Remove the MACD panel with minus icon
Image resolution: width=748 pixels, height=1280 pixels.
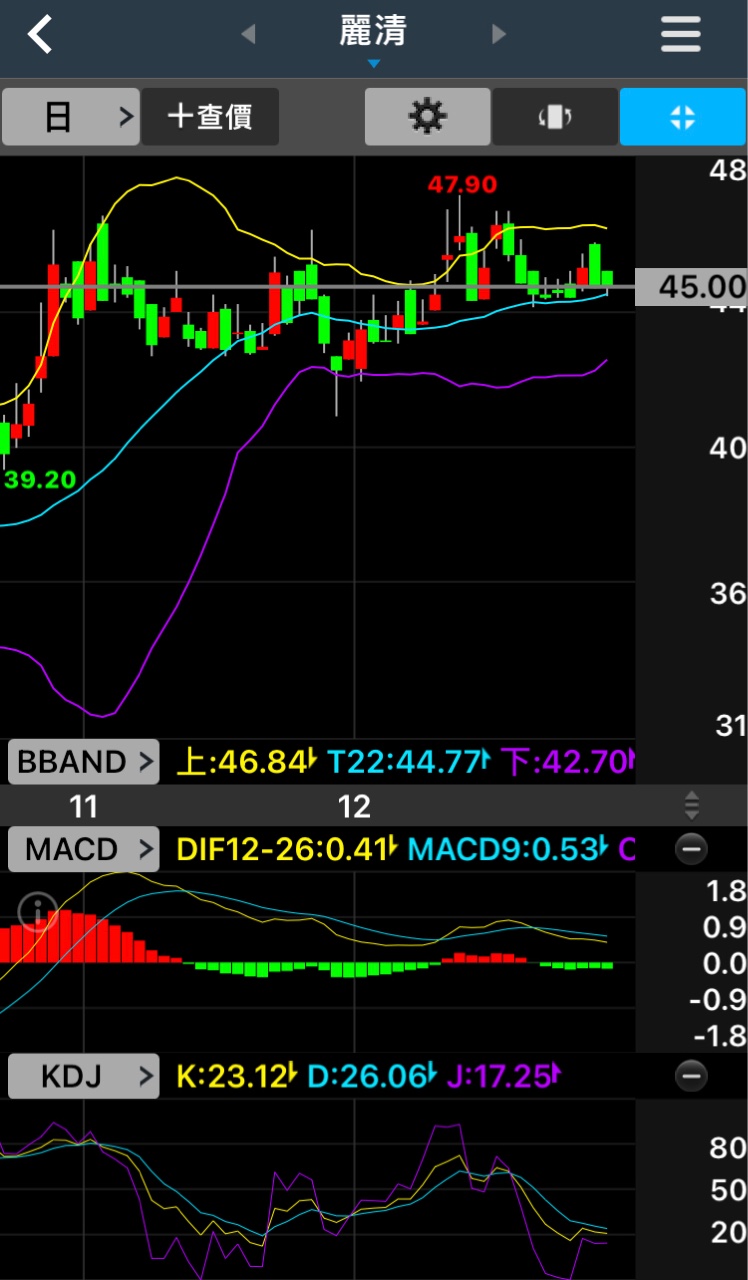tap(691, 850)
